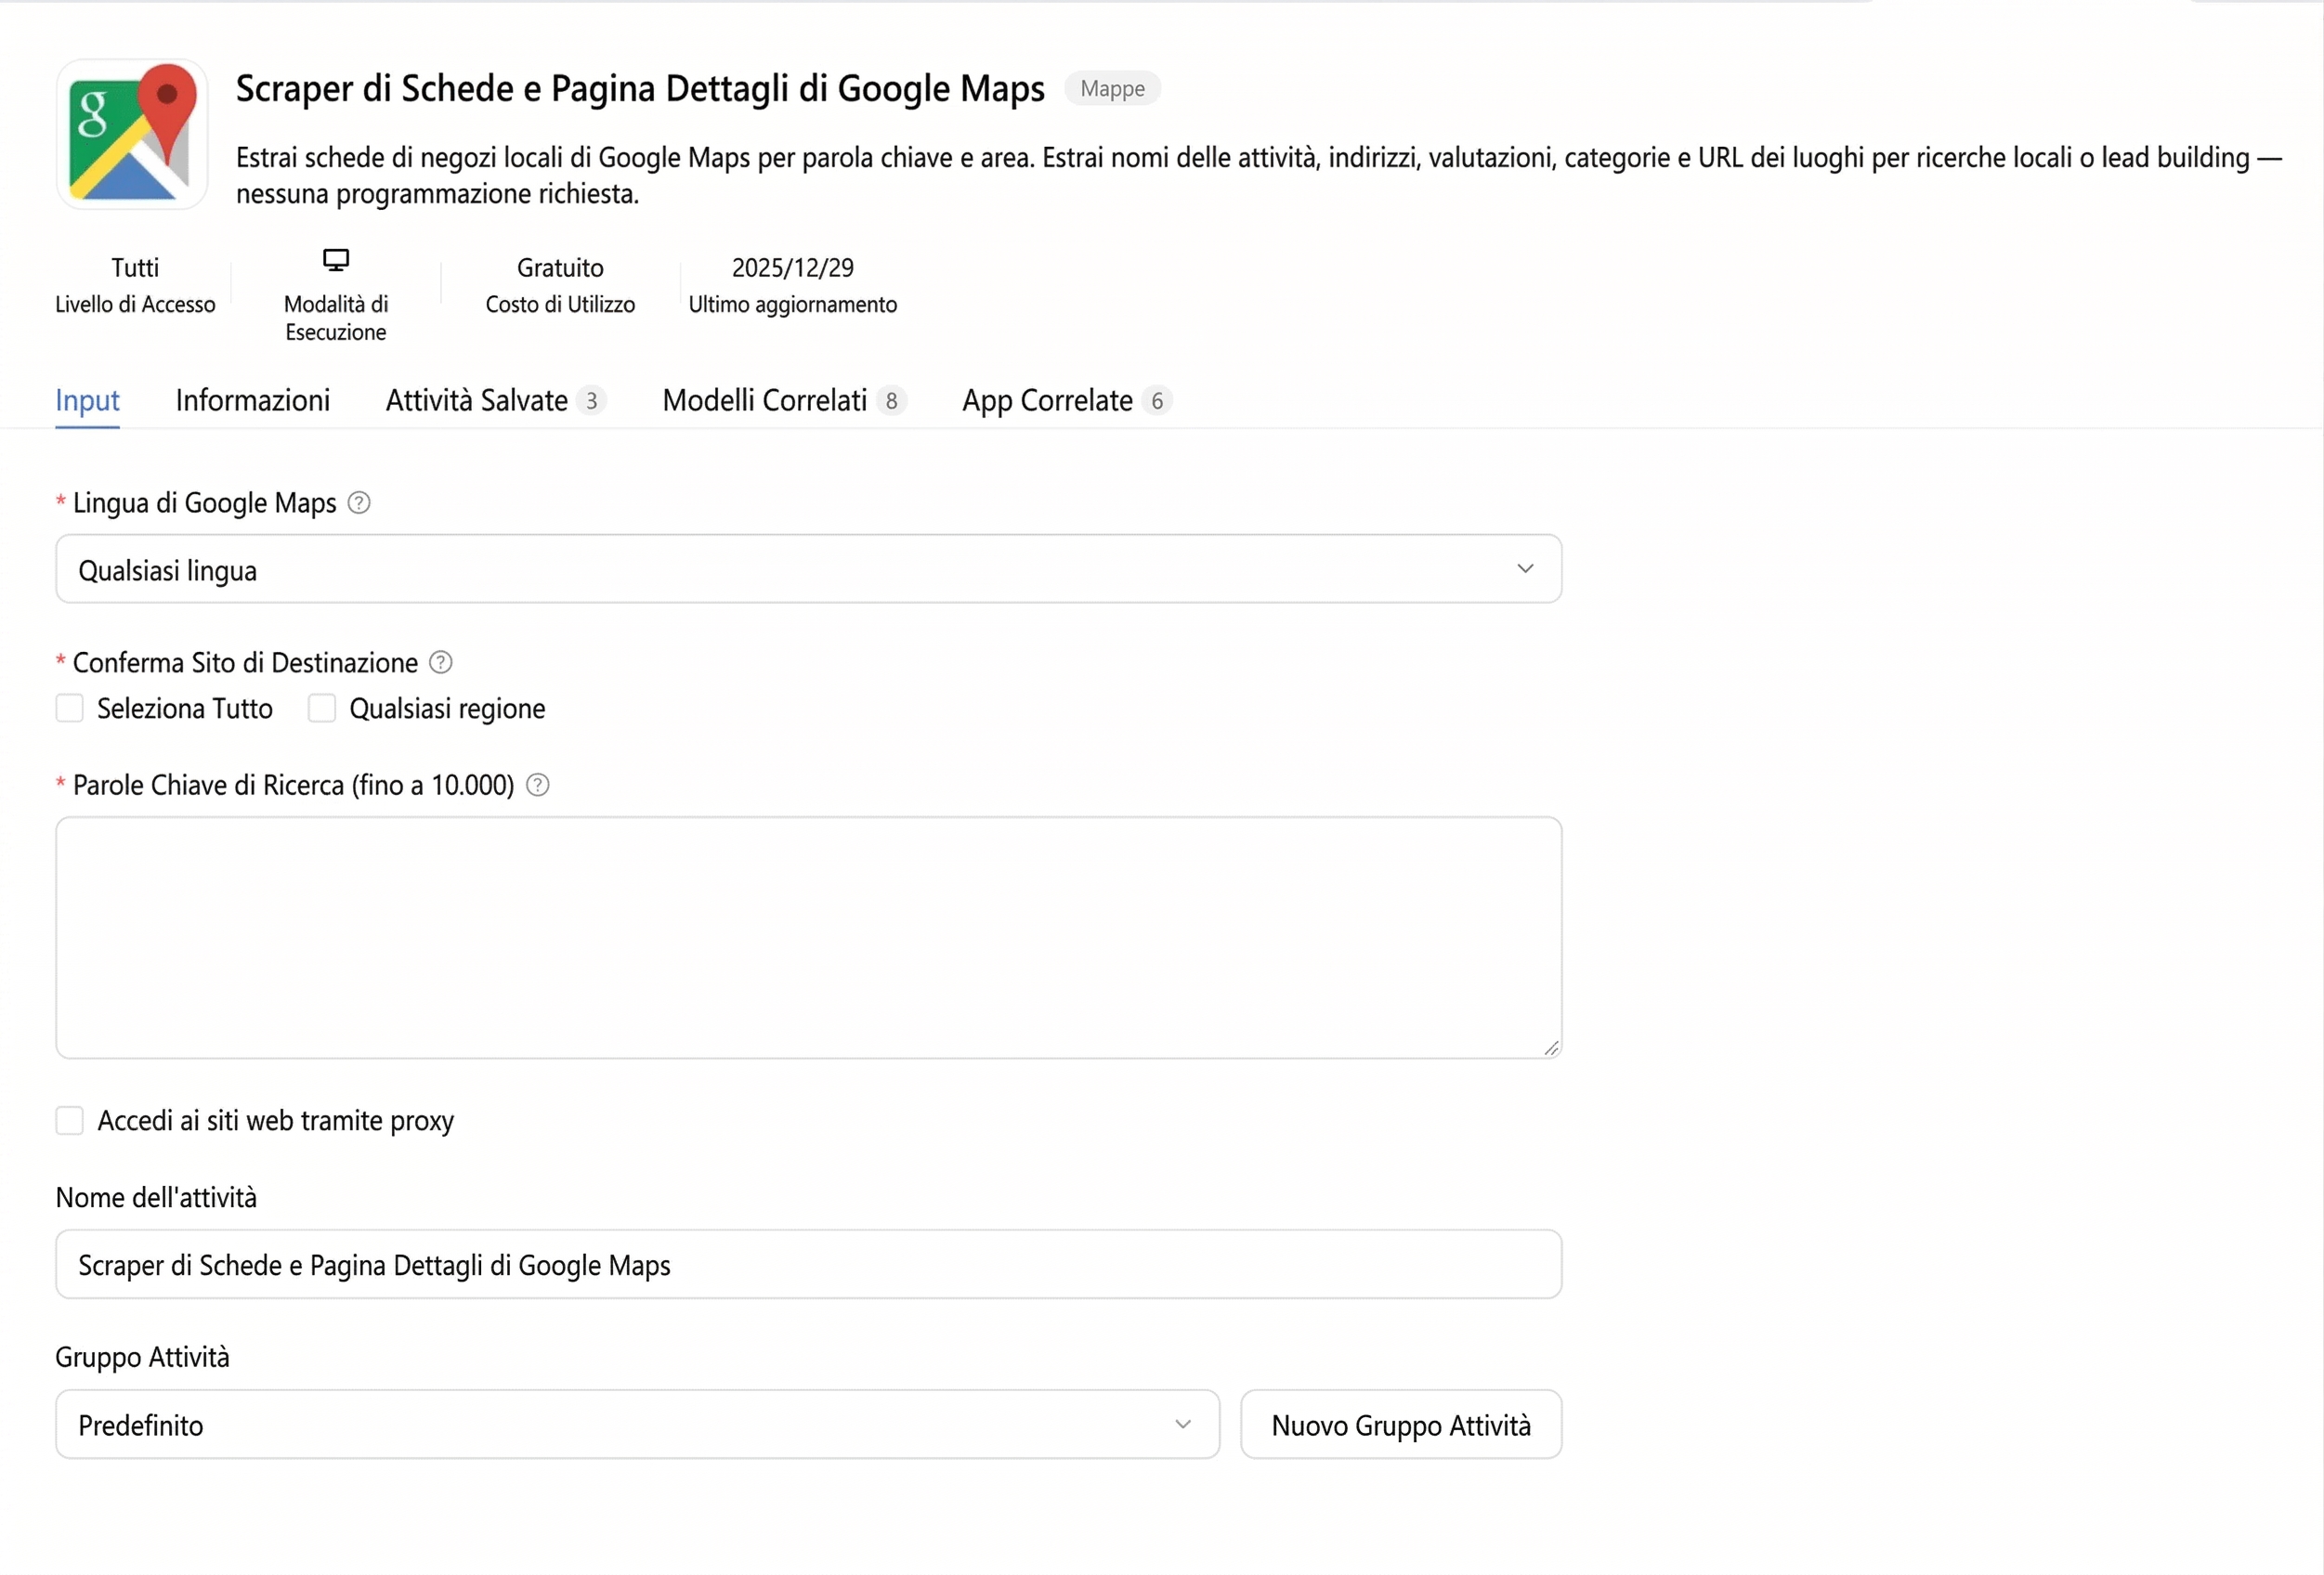Click the Livello di Accesso label
Viewport: 2324px width, 1575px height.
135,304
